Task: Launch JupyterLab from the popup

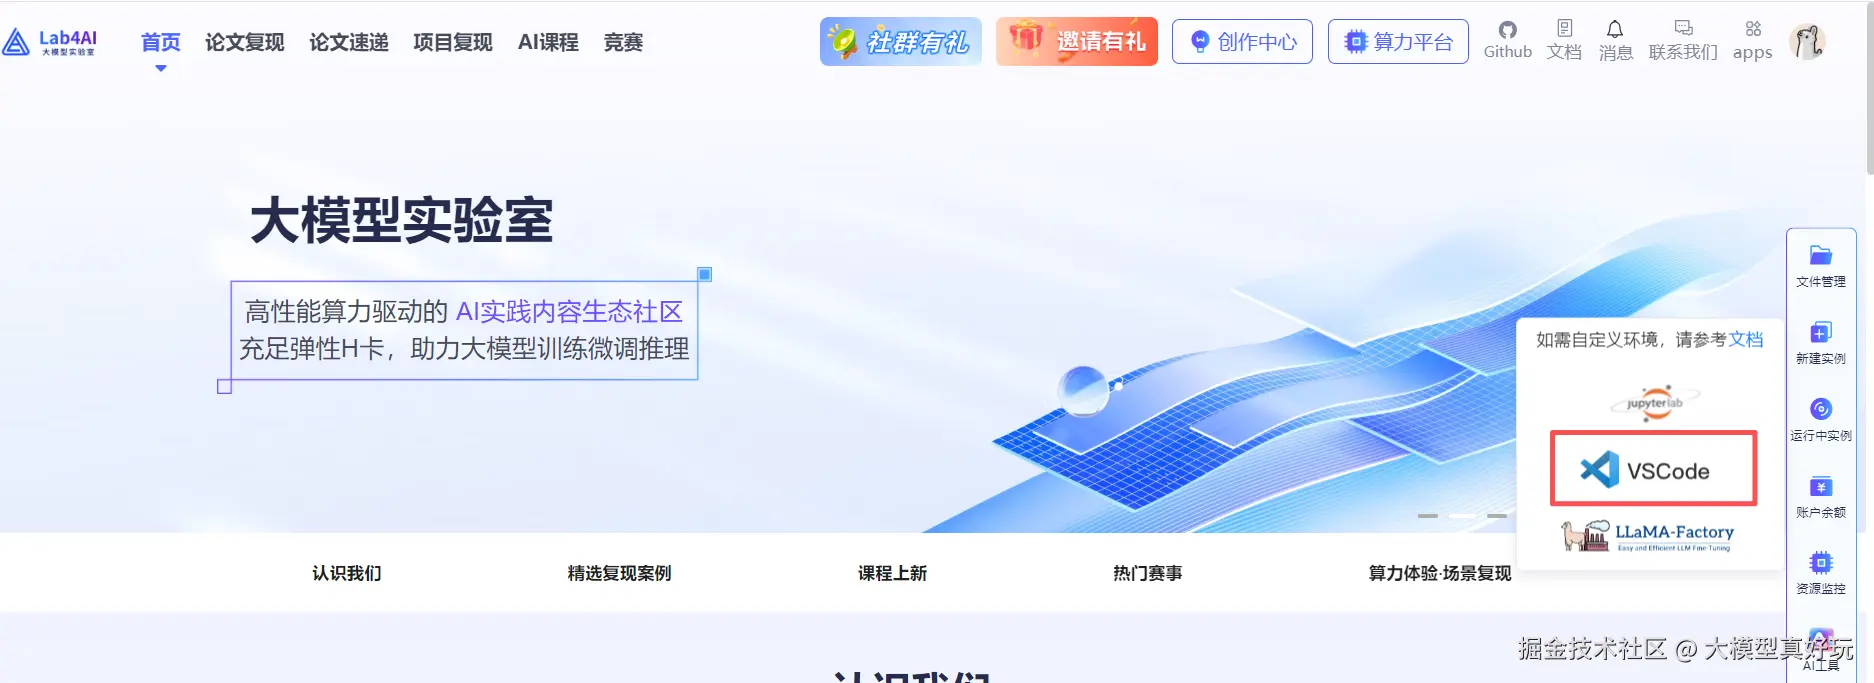Action: [x=1655, y=403]
